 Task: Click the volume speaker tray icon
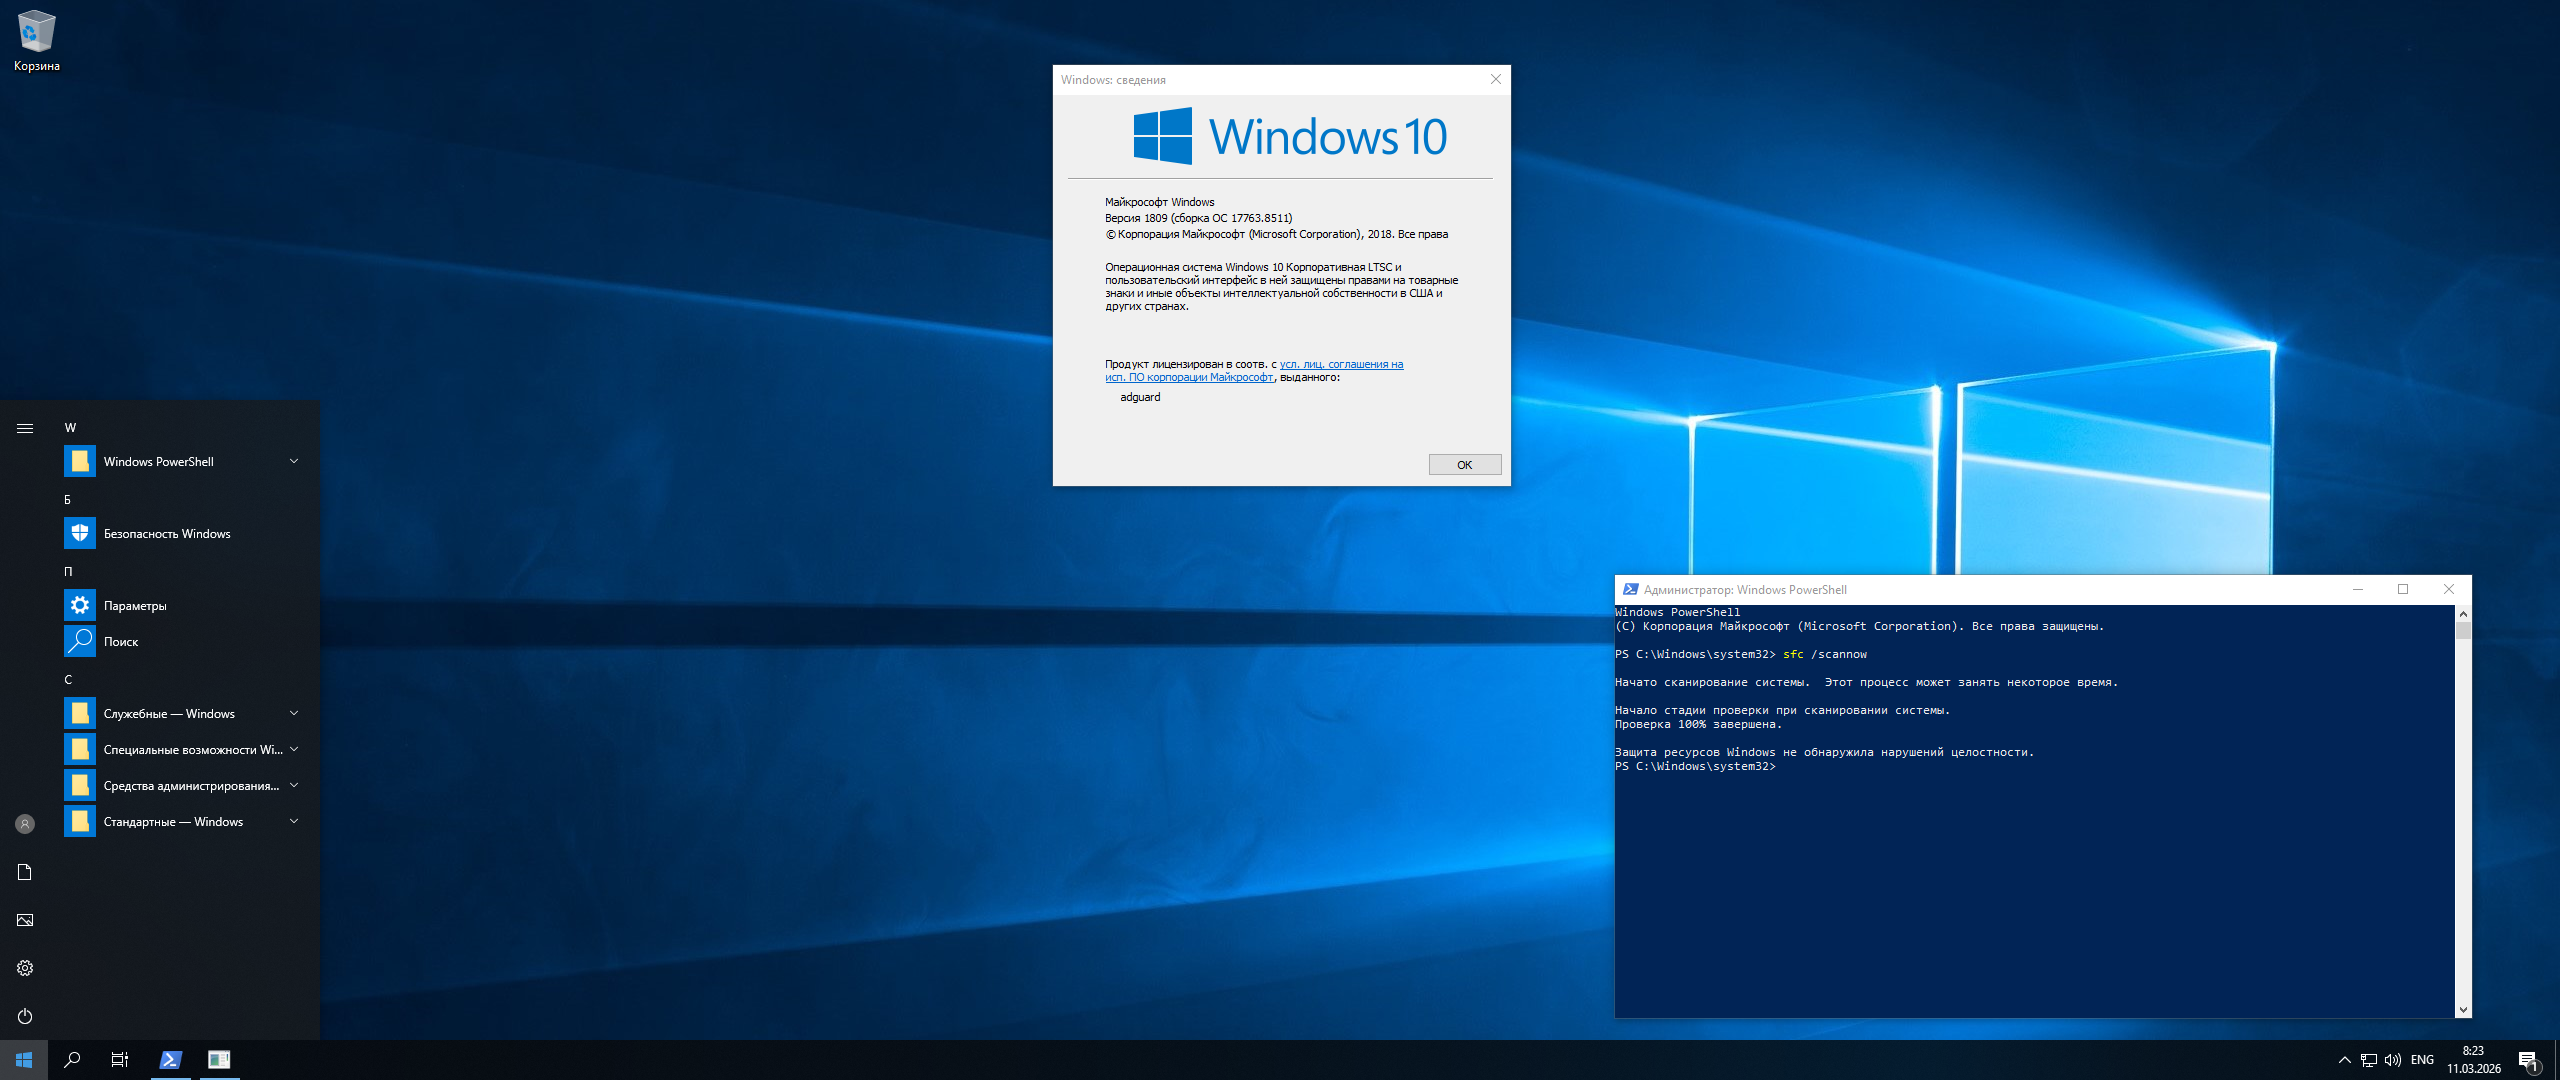pos(2392,1060)
